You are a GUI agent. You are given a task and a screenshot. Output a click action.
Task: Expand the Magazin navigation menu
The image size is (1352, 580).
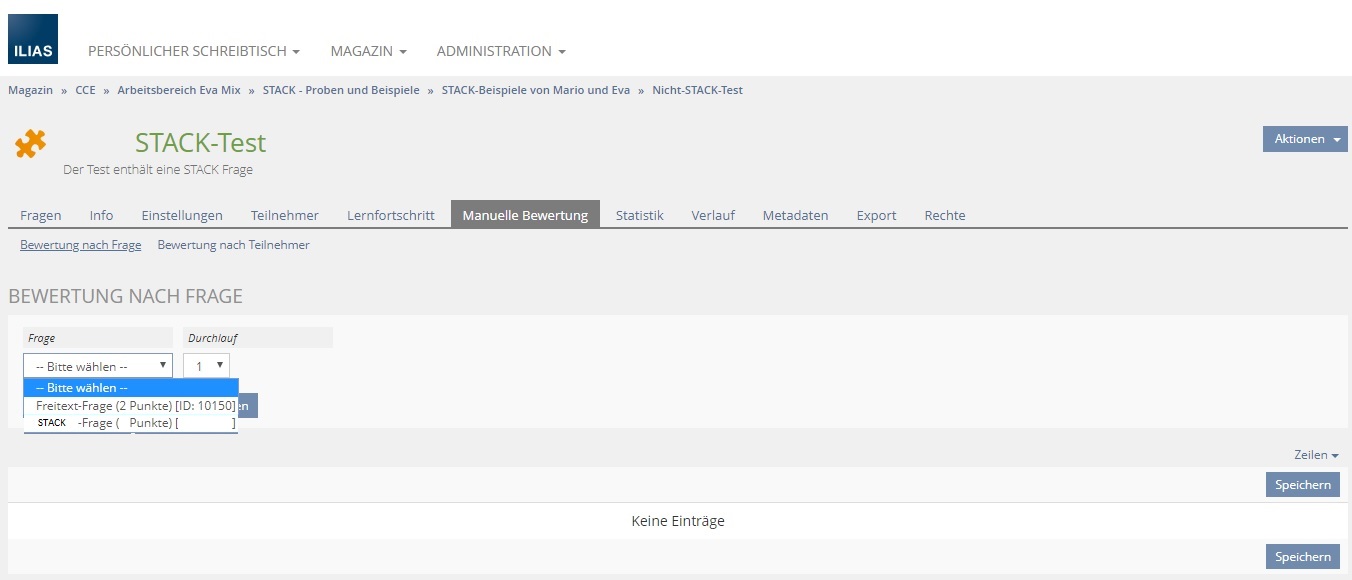click(x=368, y=51)
